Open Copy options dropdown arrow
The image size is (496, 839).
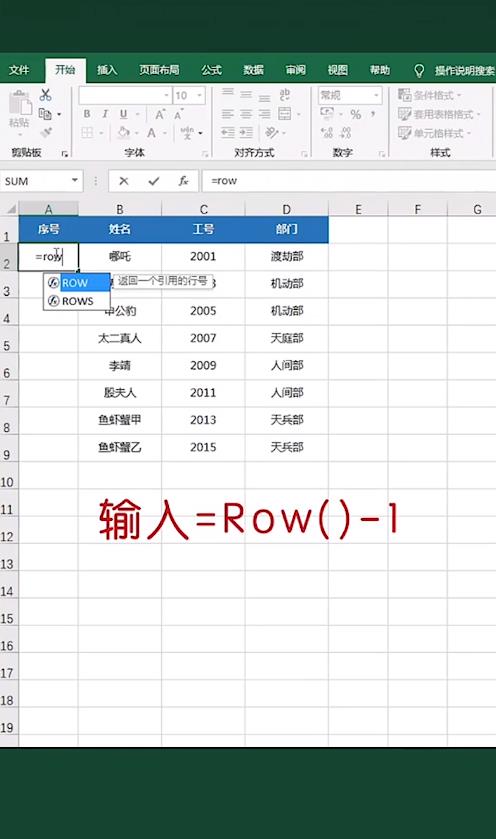click(59, 114)
